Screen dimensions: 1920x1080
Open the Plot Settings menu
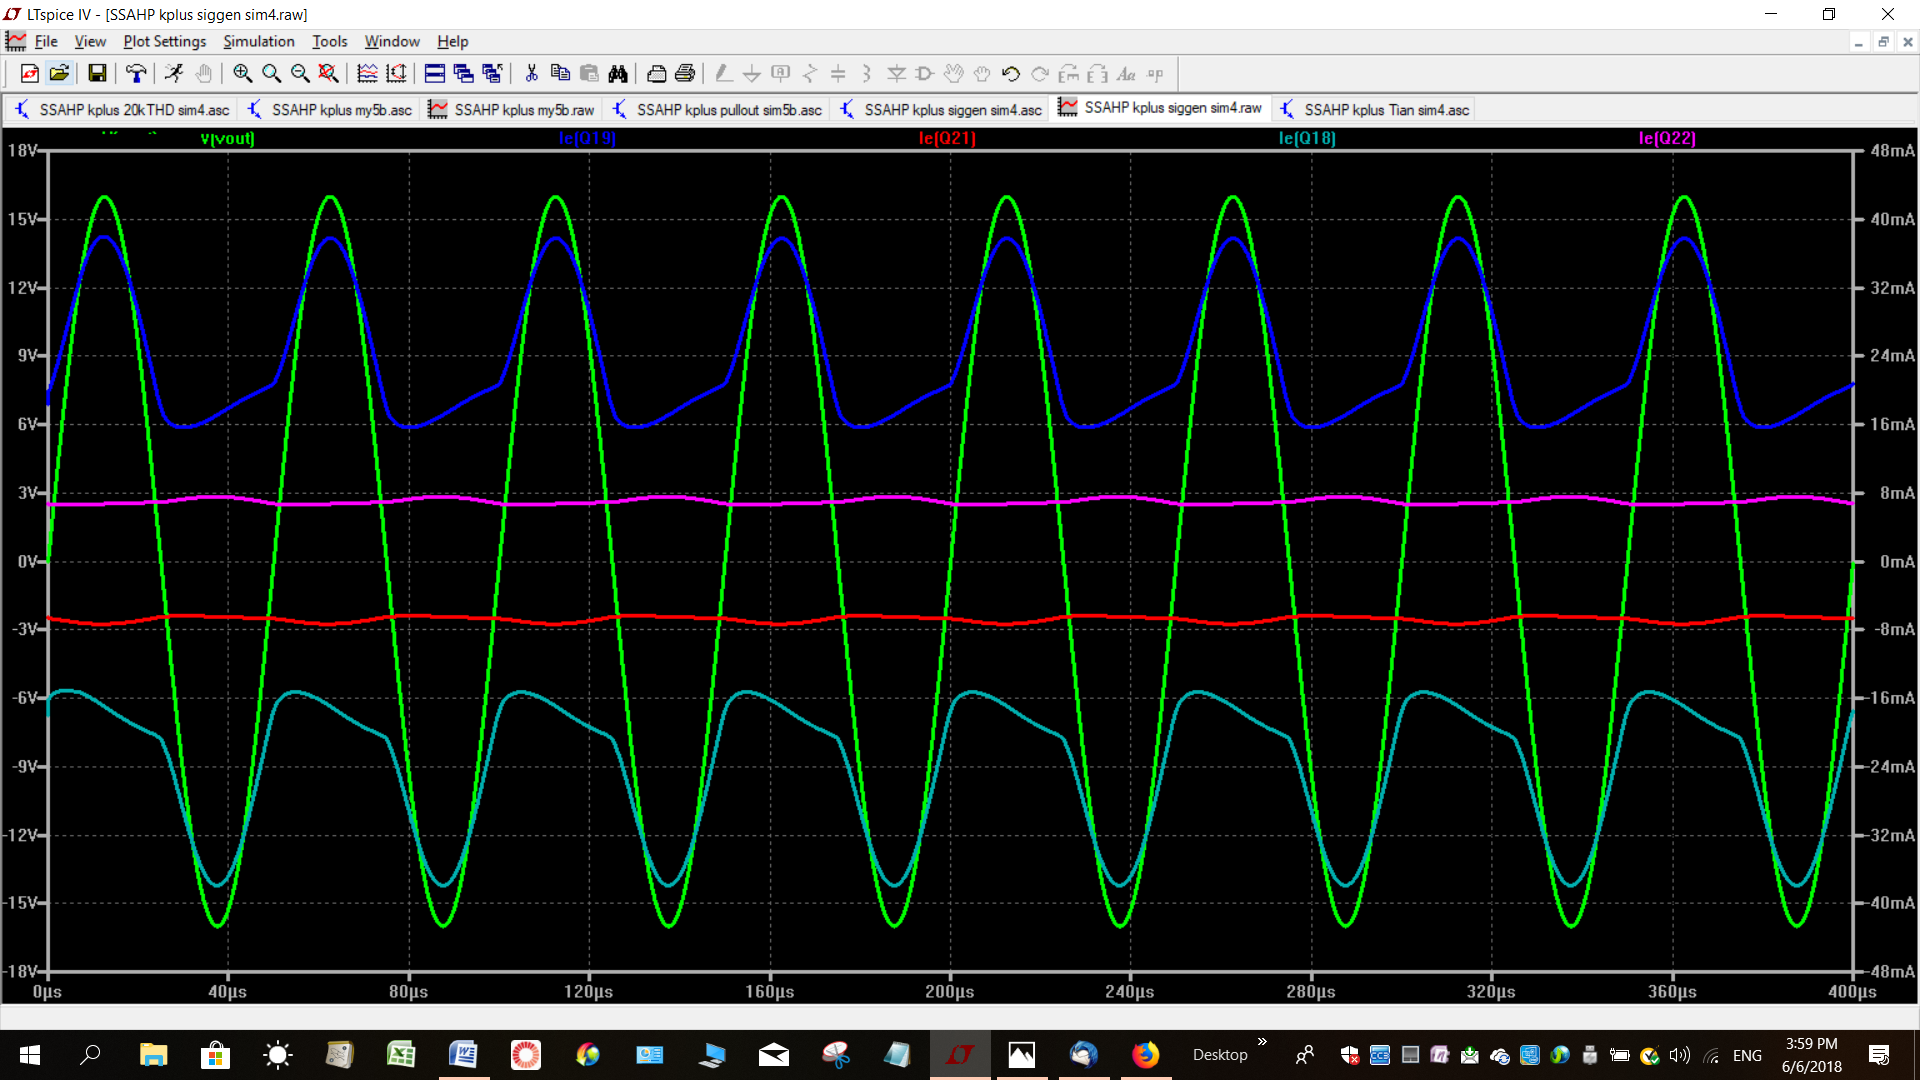tap(164, 41)
